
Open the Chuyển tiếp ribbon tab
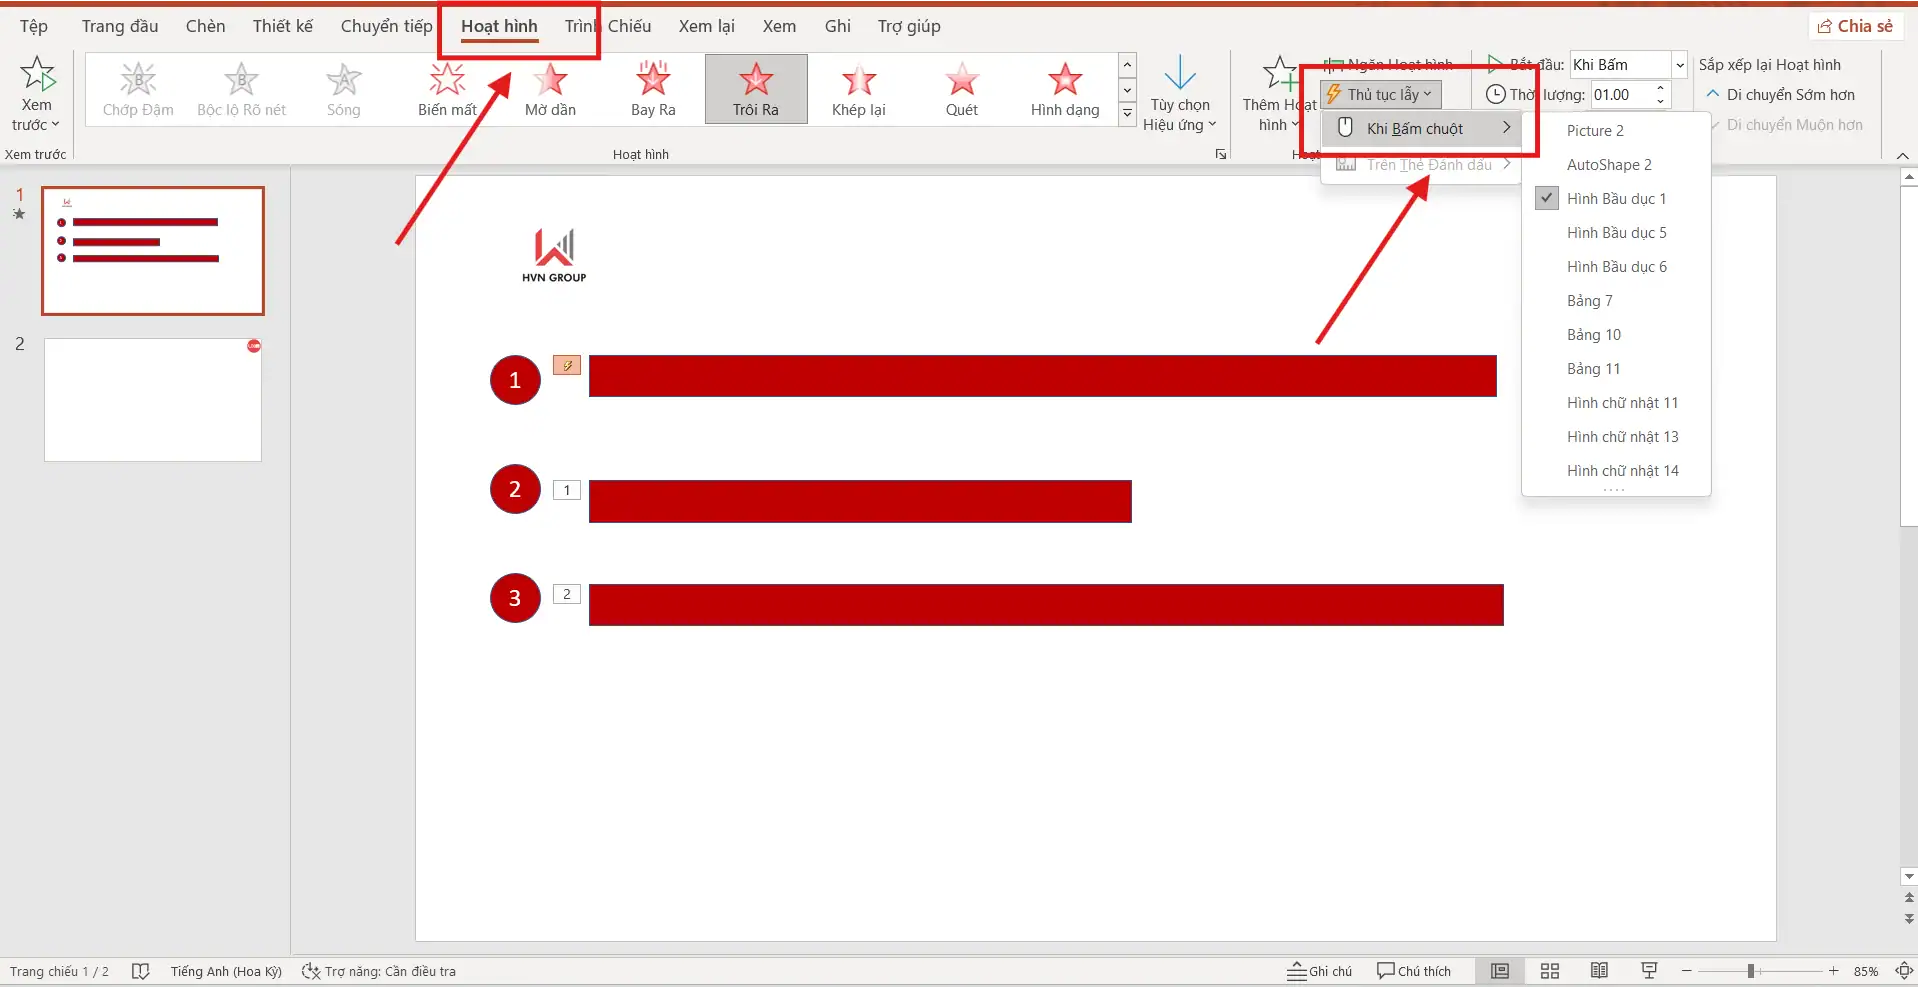(x=386, y=26)
